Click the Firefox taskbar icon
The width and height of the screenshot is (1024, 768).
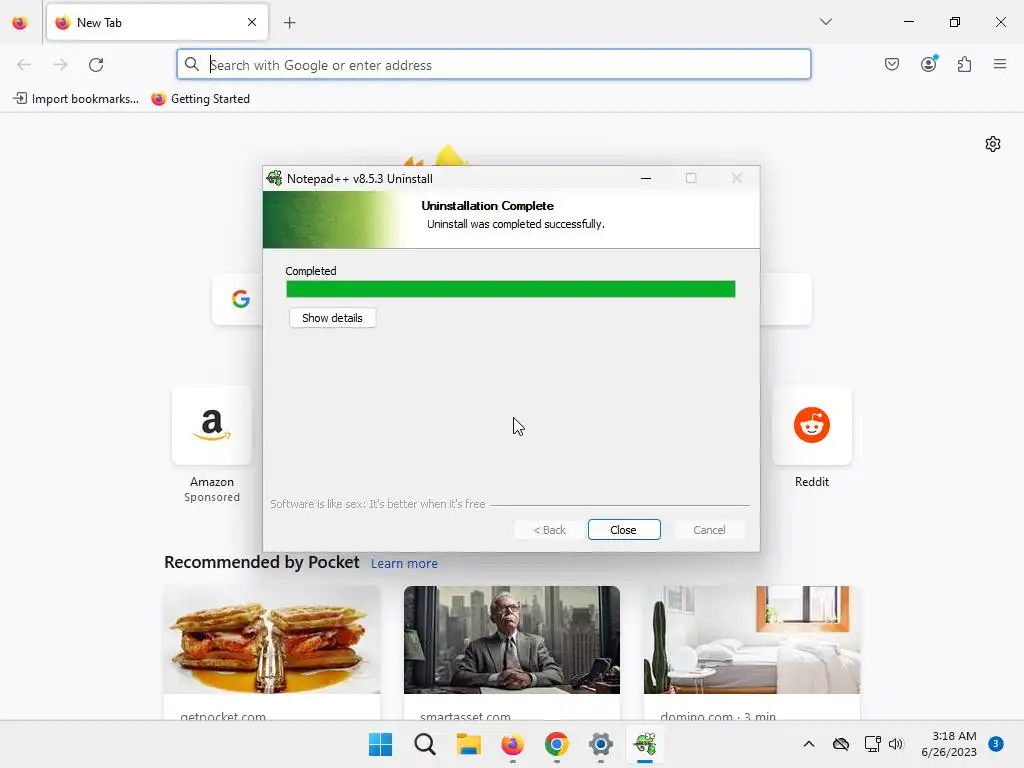[x=513, y=744]
